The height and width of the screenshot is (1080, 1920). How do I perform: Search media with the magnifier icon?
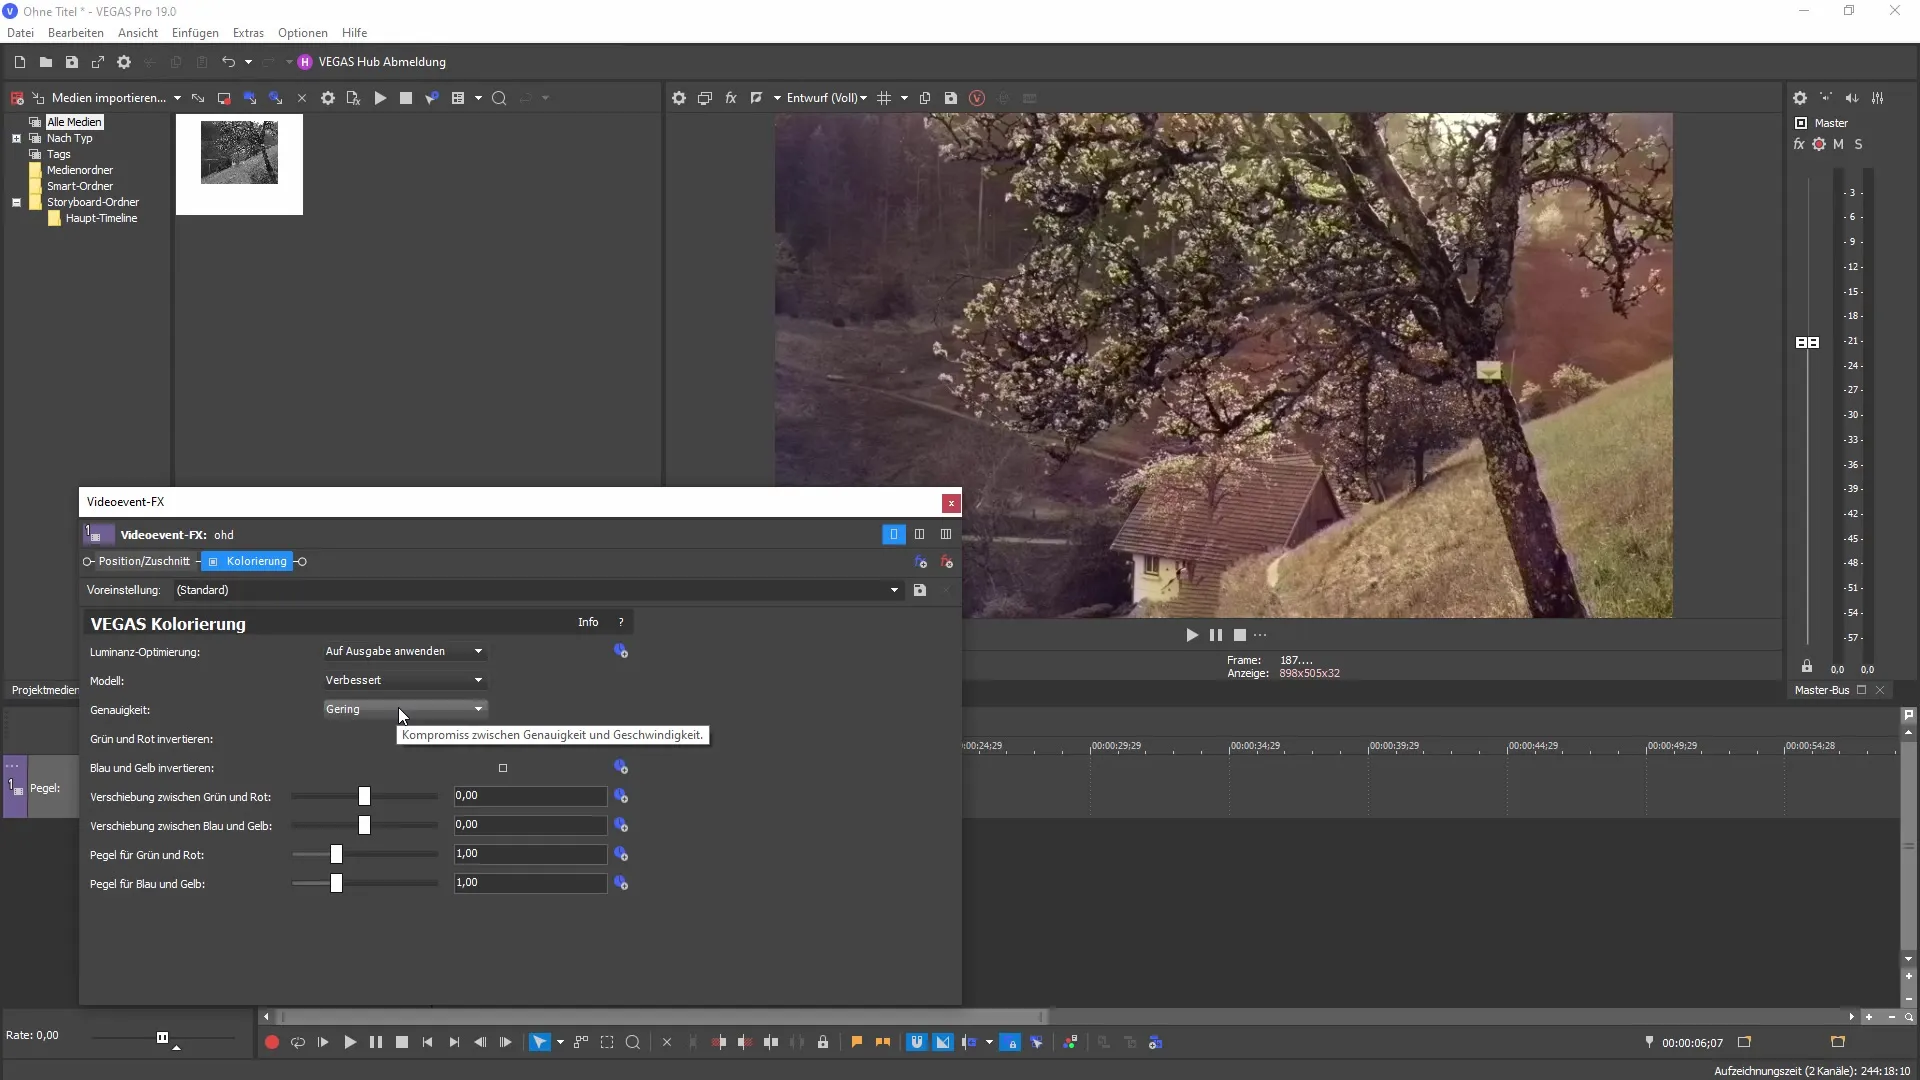click(x=499, y=98)
